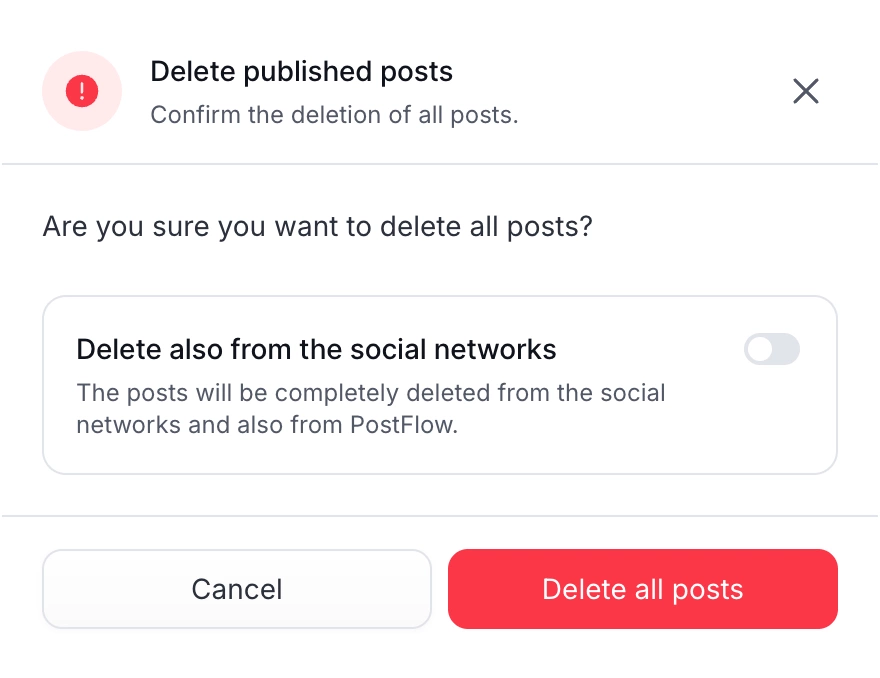Select the 'Confirm the deletion of all posts' subtitle

334,115
